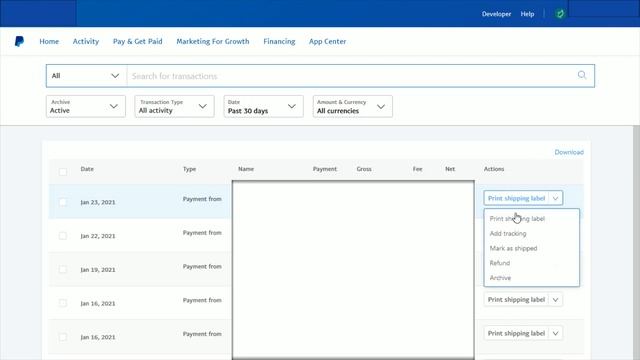The height and width of the screenshot is (360, 640).
Task: Click the Type column header
Action: [x=189, y=169]
